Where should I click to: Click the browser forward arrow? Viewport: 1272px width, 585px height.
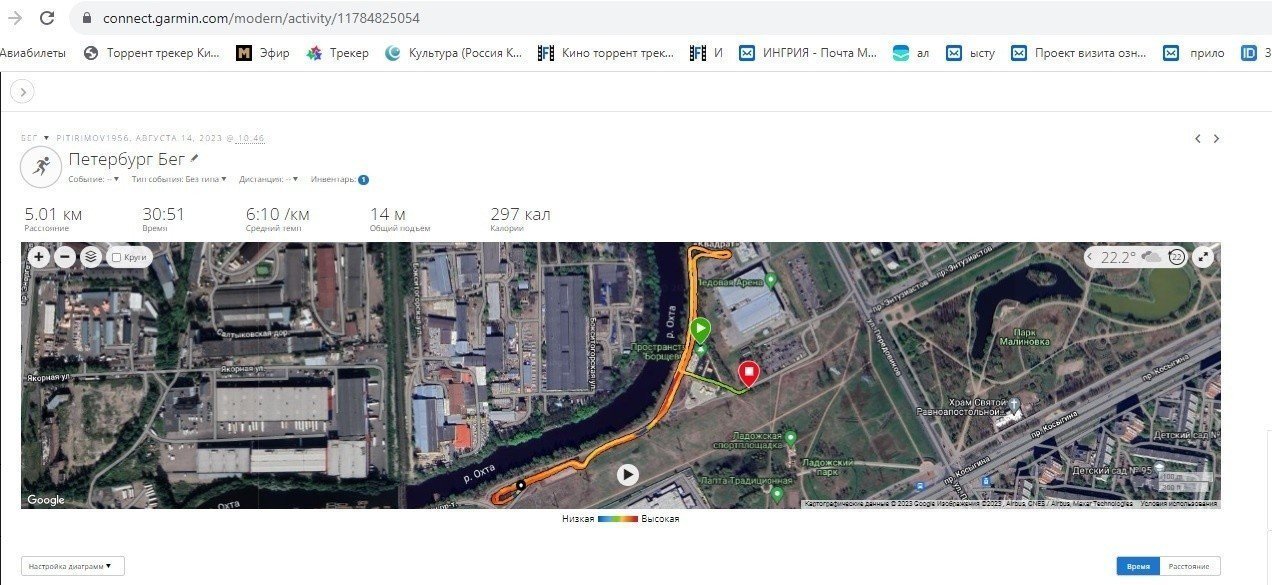pos(15,18)
